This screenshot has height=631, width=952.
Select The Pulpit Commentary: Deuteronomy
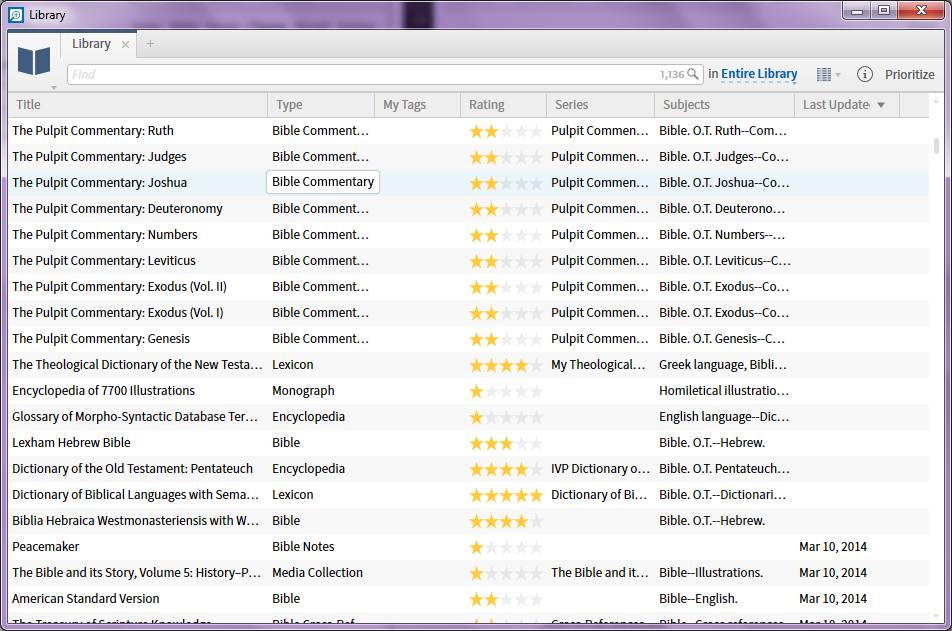coord(117,209)
